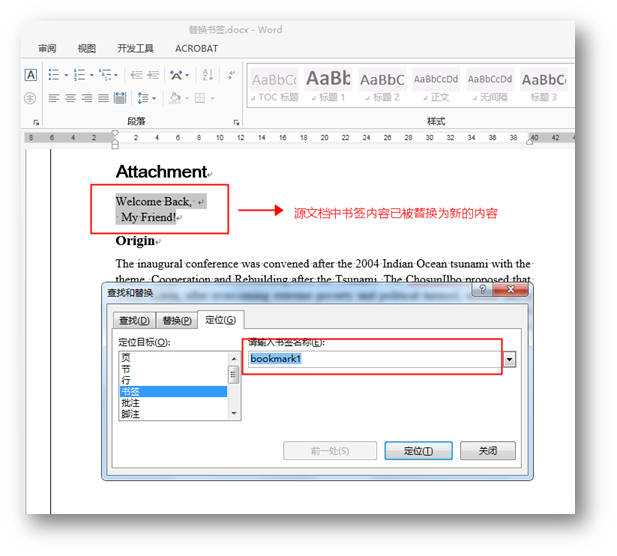This screenshot has width=617, height=556.
Task: Decrease paragraph indent
Action: pyautogui.click(x=137, y=75)
